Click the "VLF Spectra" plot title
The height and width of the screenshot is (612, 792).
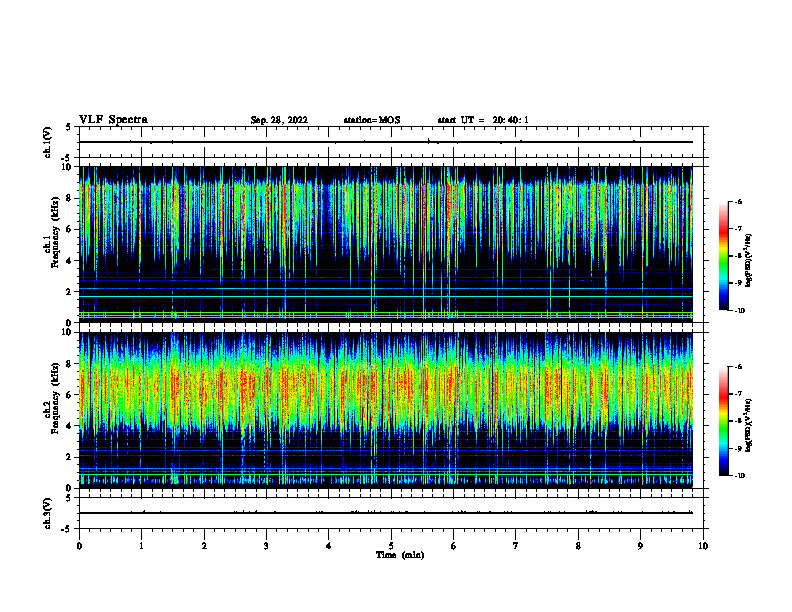(x=113, y=119)
